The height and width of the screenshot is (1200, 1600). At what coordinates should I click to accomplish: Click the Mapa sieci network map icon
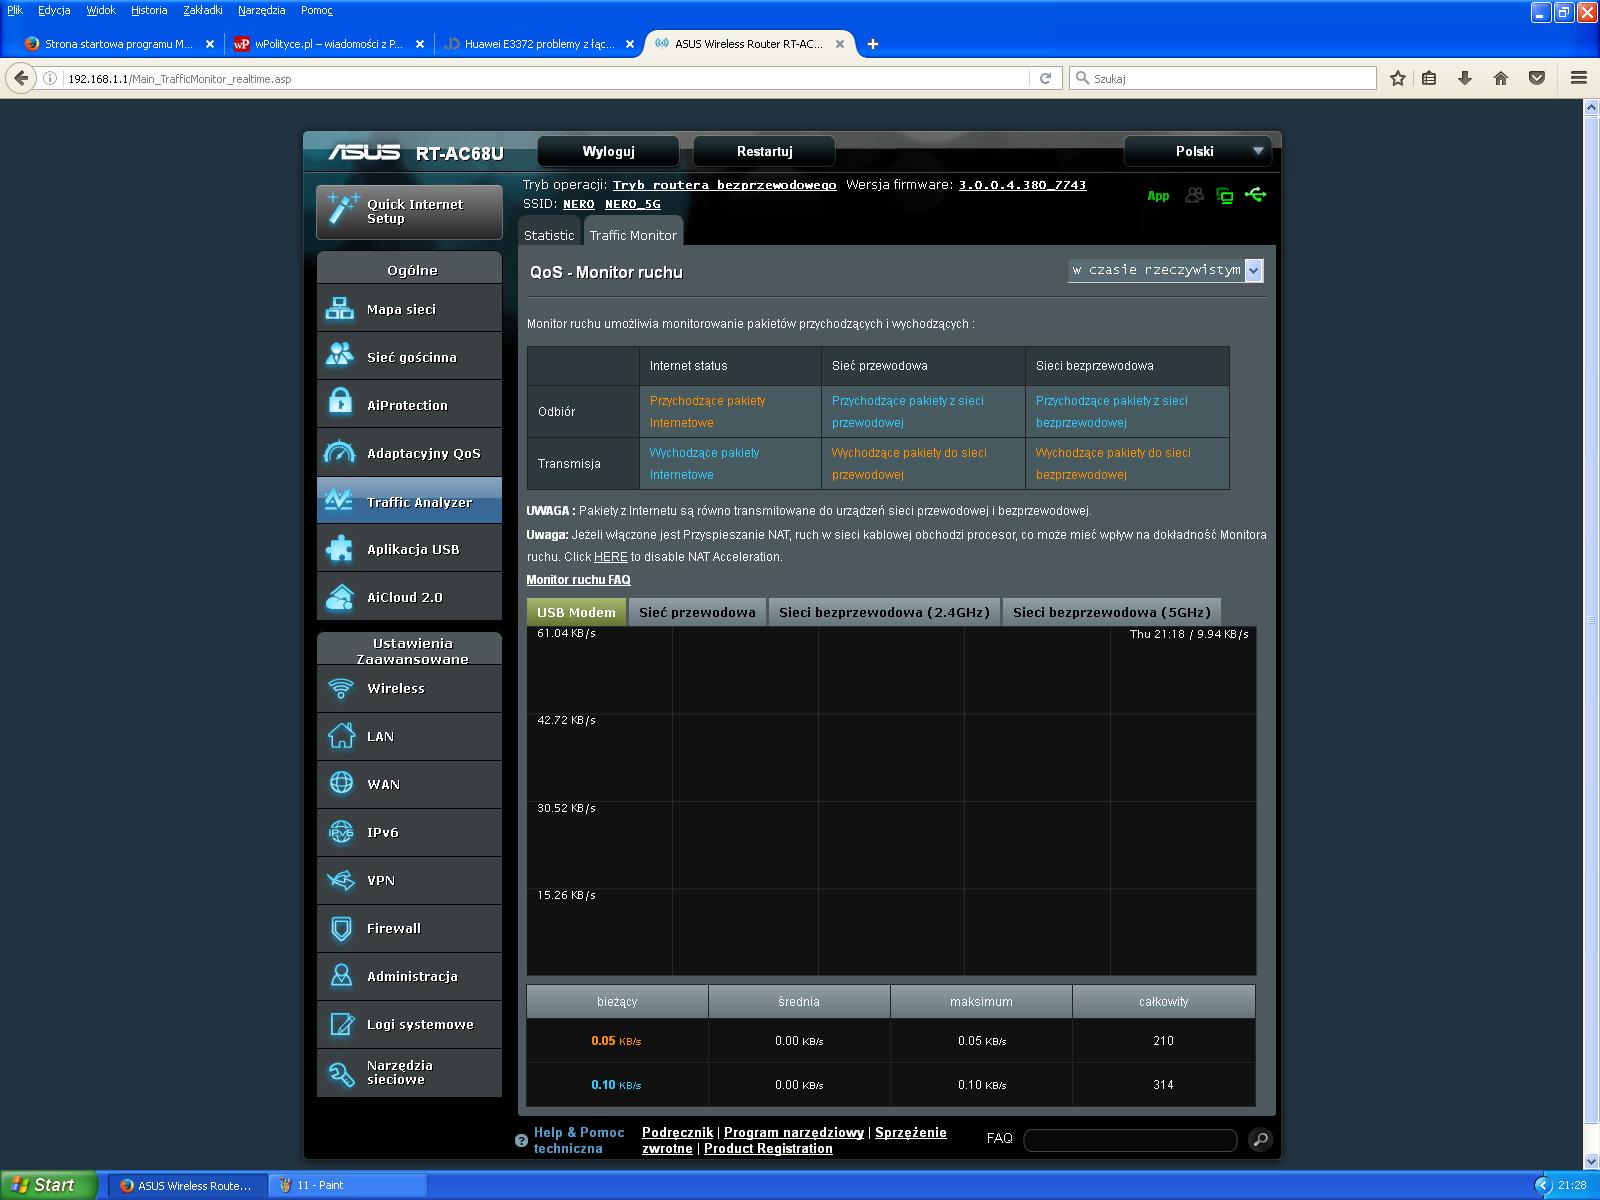[x=340, y=309]
